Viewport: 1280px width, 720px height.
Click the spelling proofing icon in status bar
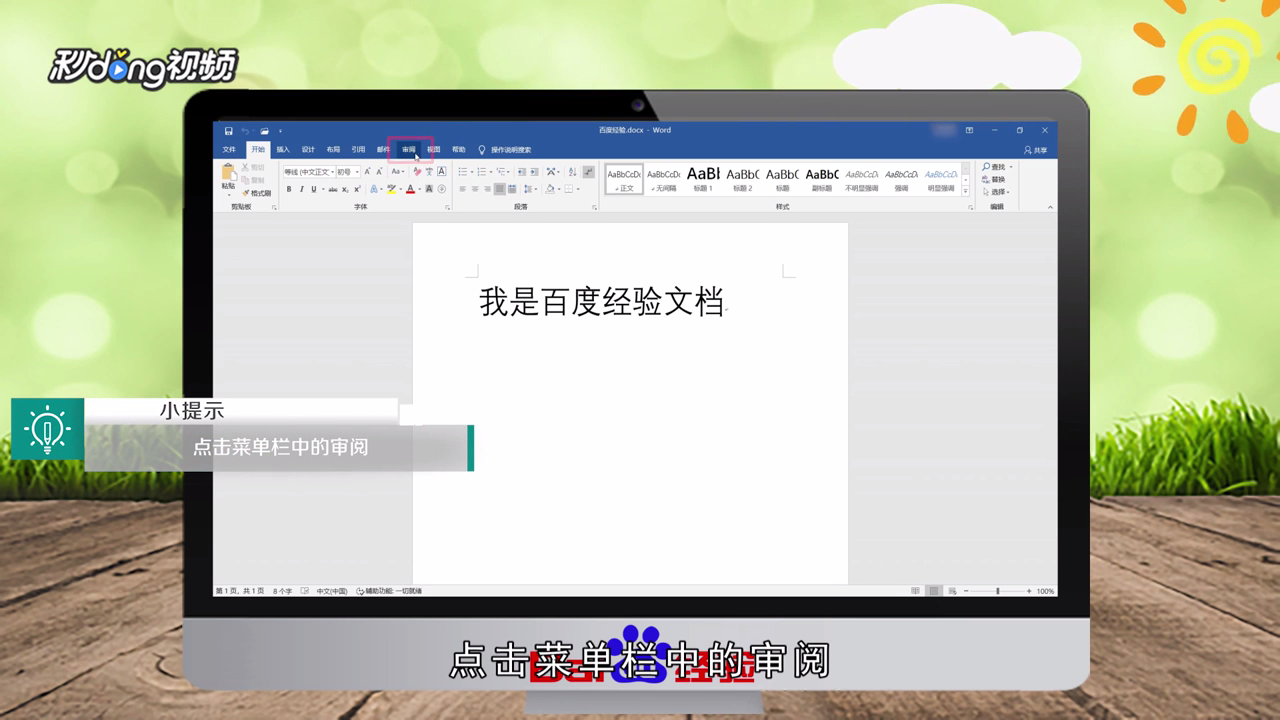304,591
